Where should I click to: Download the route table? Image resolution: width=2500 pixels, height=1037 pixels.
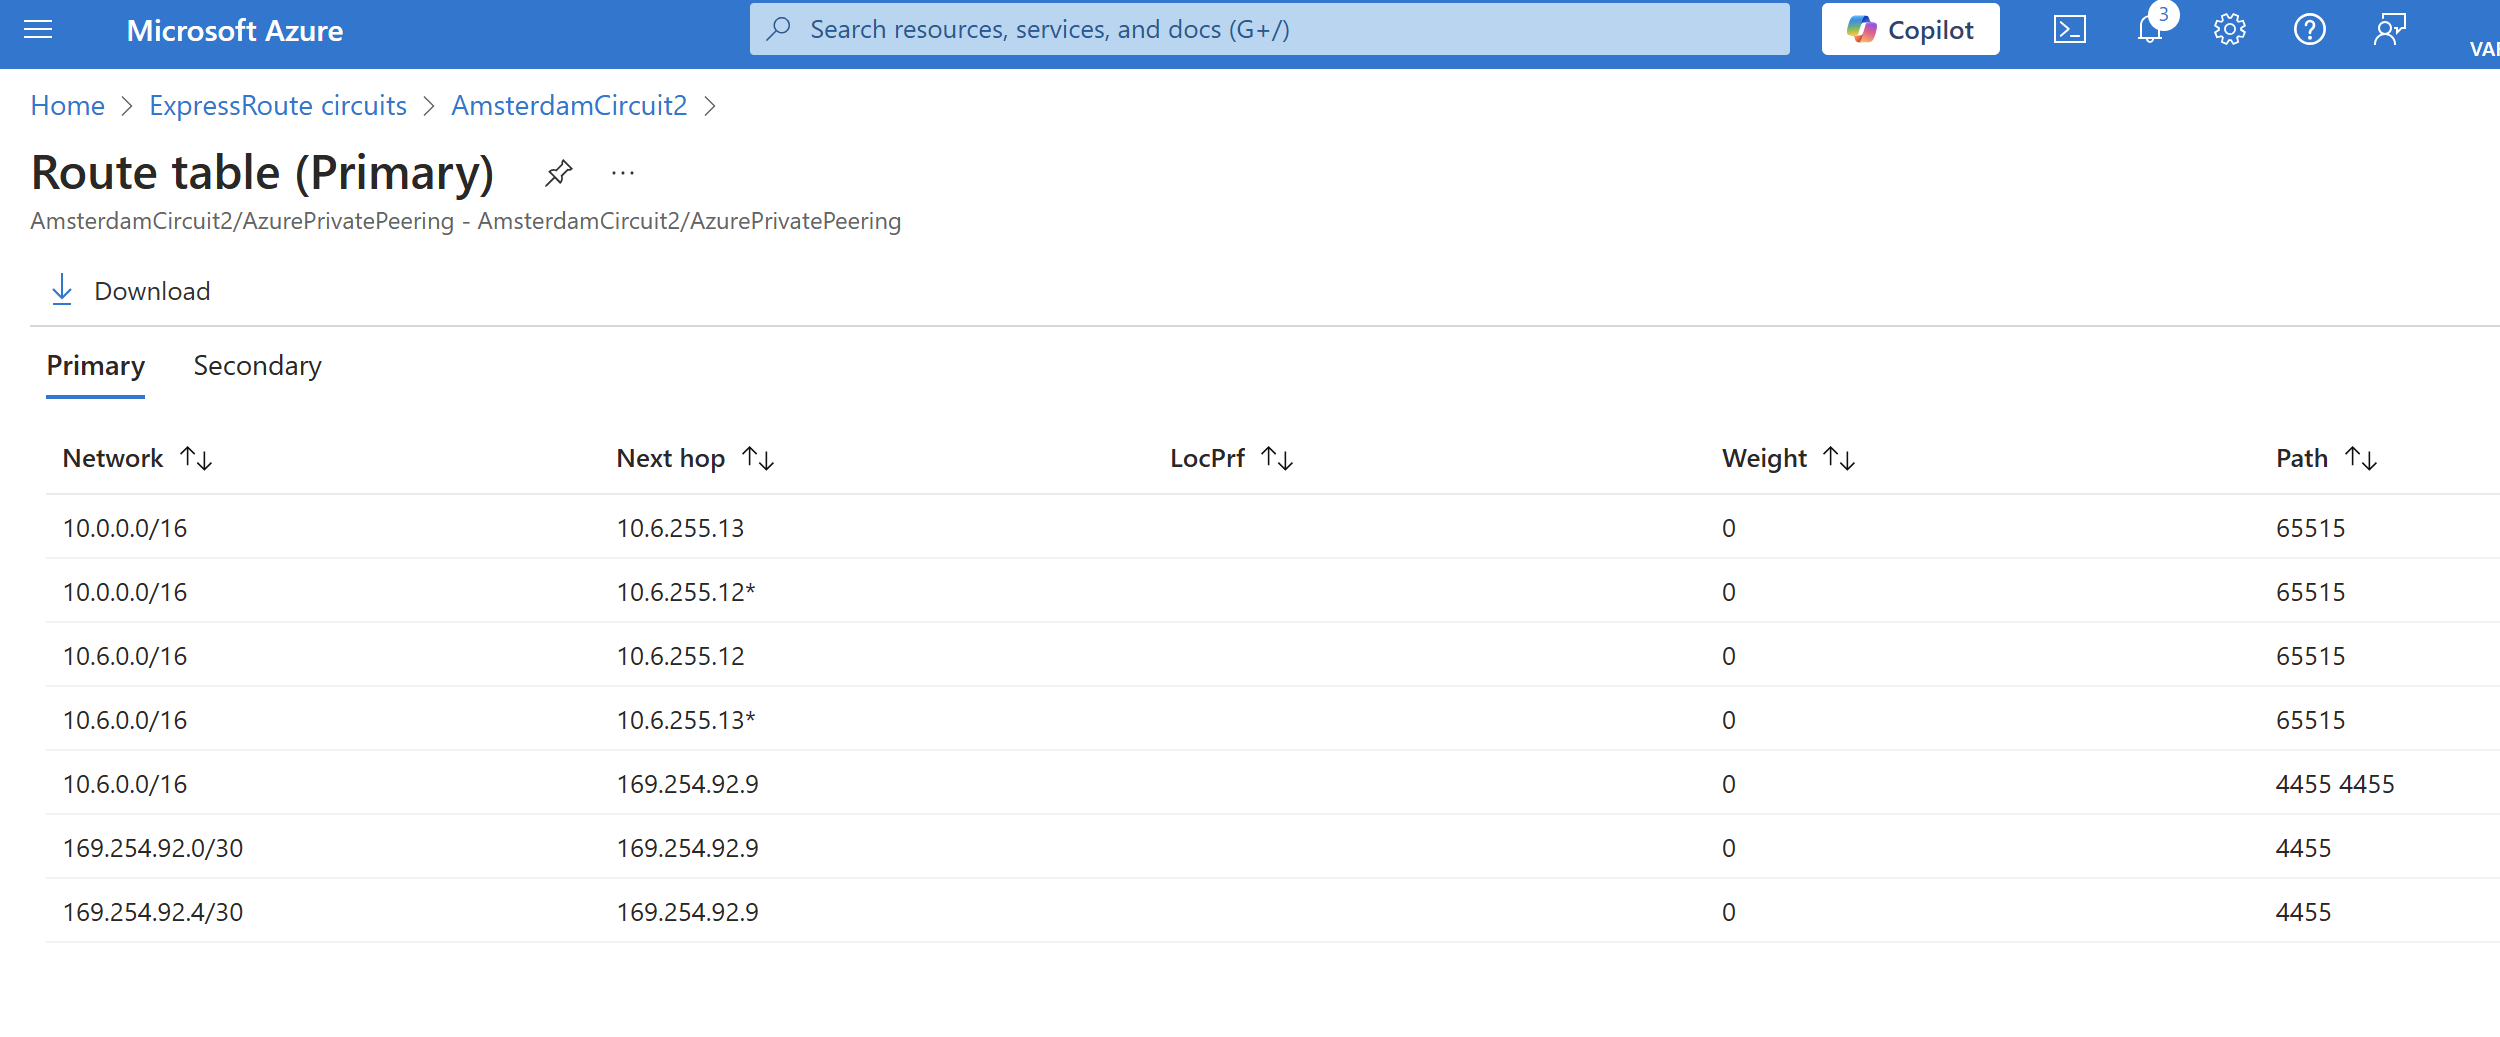click(131, 291)
